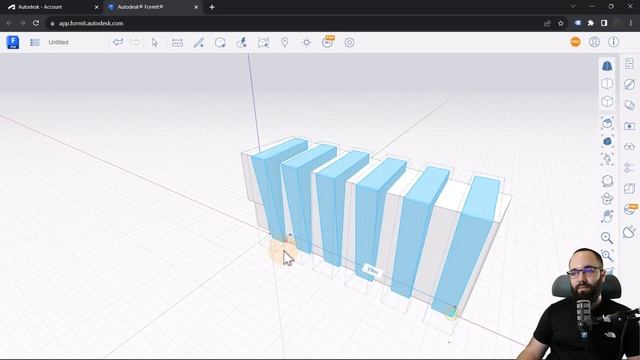Open the user account profile icon

[594, 42]
